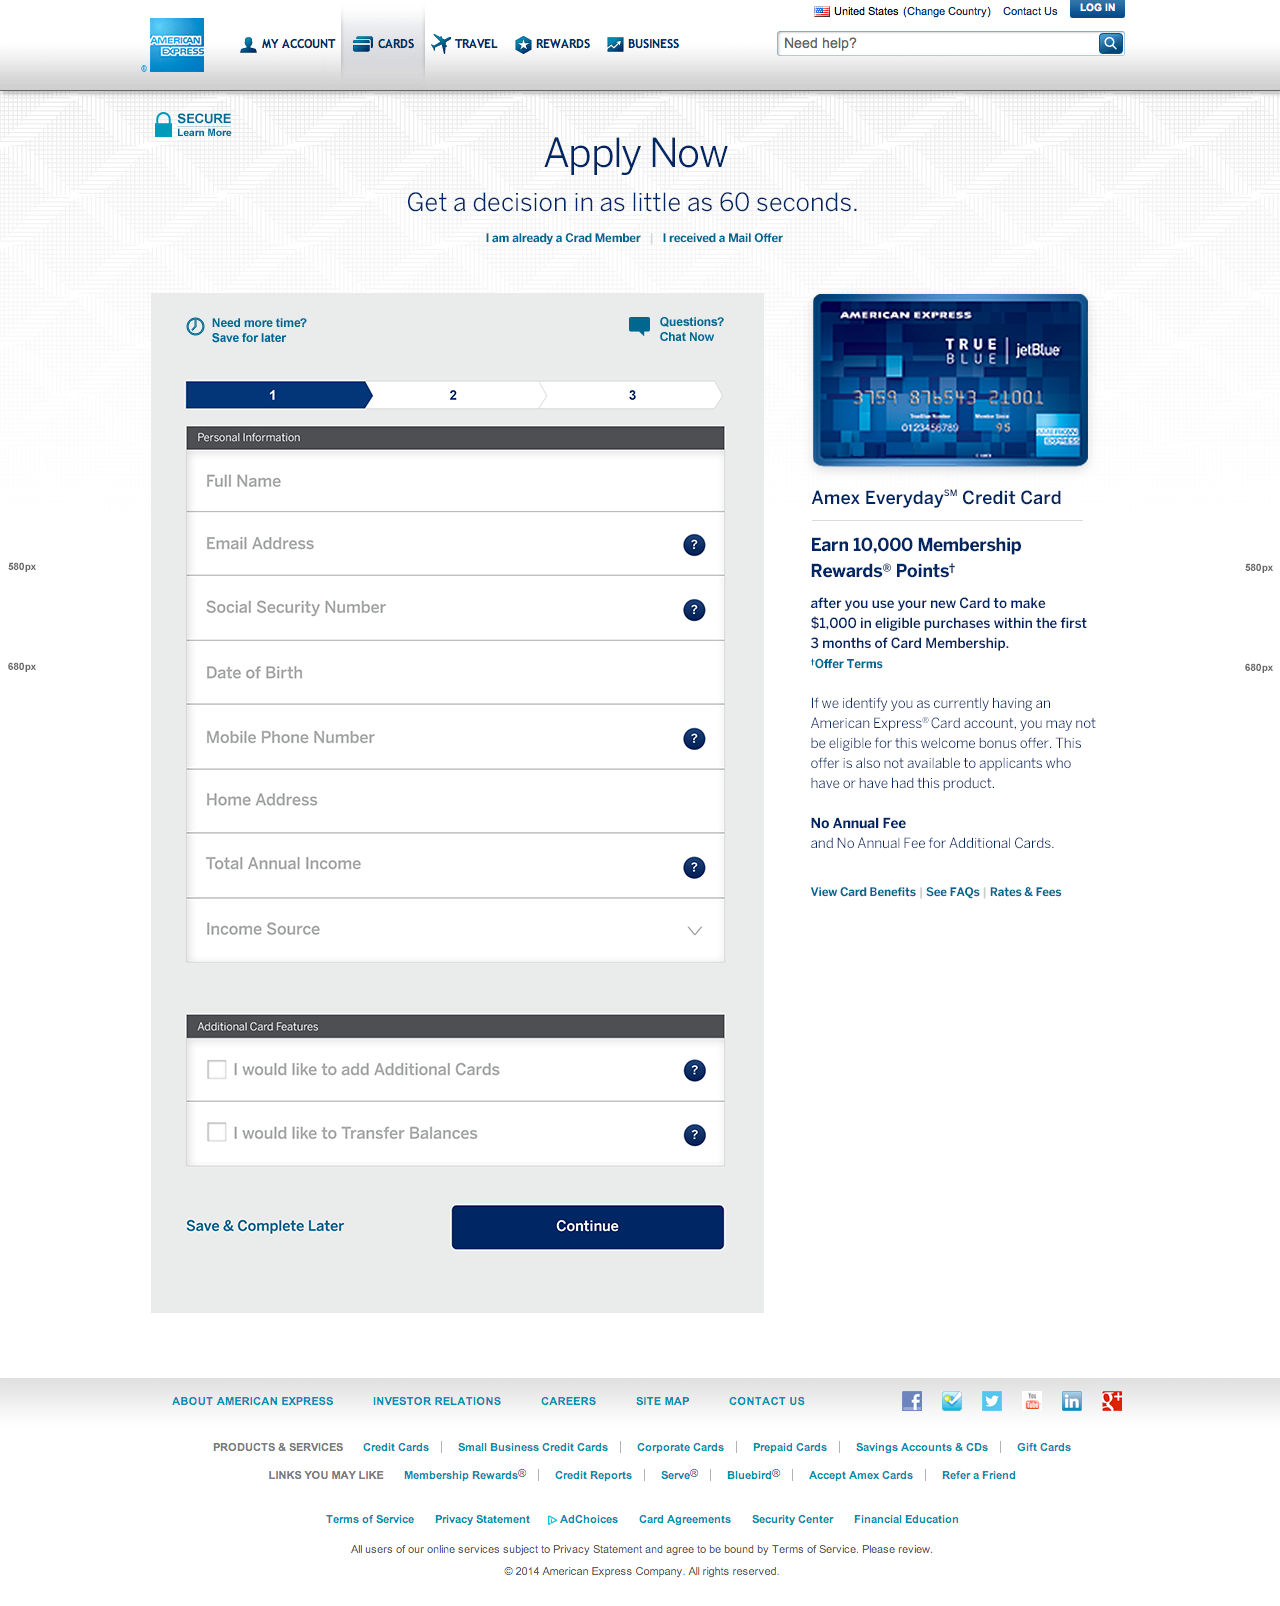Click Change Country link
Viewport: 1280px width, 1606px height.
(947, 12)
